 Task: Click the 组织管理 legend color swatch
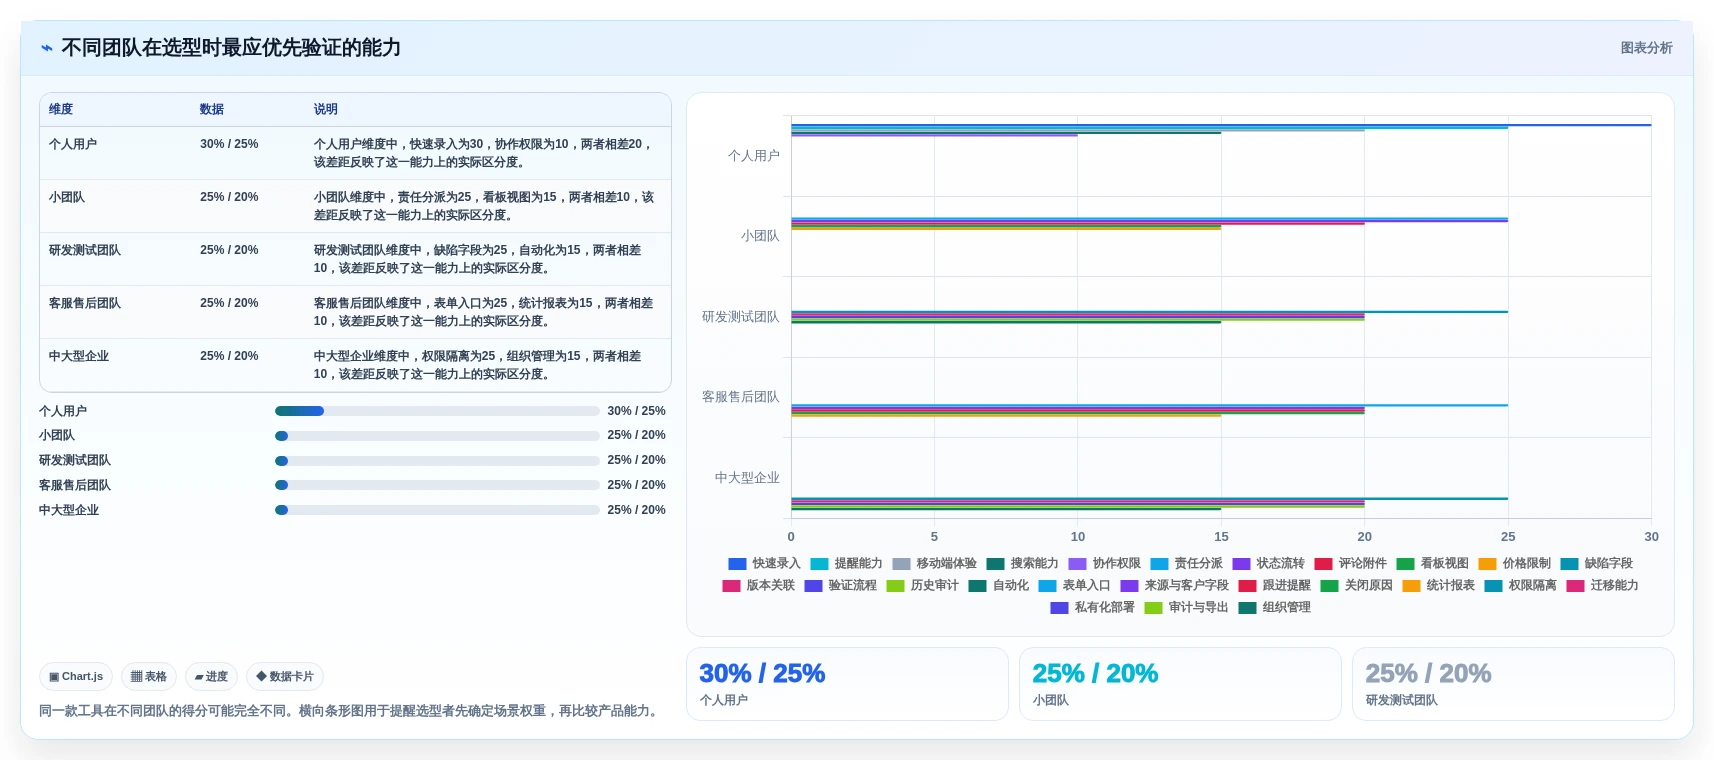[x=1247, y=608]
